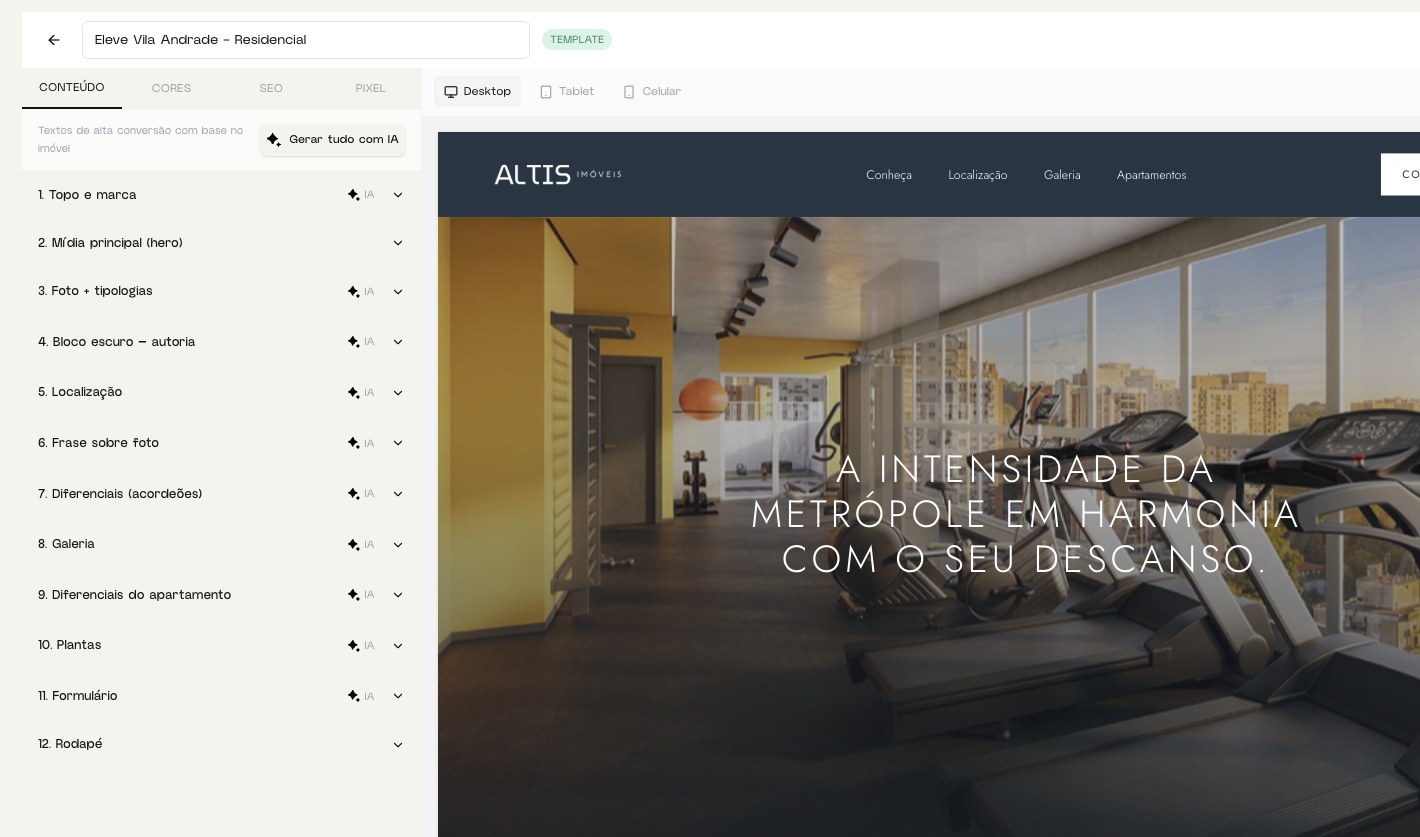This screenshot has height=837, width=1420.
Task: Click the AI sparkle icon for Galeria section
Action: (353, 545)
